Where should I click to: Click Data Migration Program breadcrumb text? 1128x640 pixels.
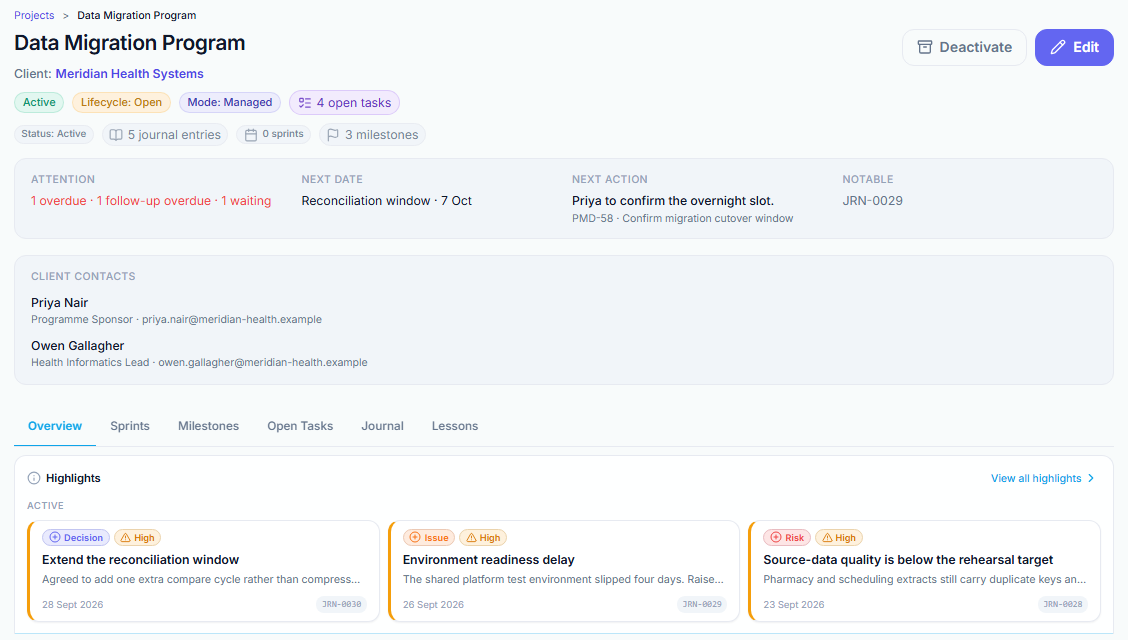137,15
